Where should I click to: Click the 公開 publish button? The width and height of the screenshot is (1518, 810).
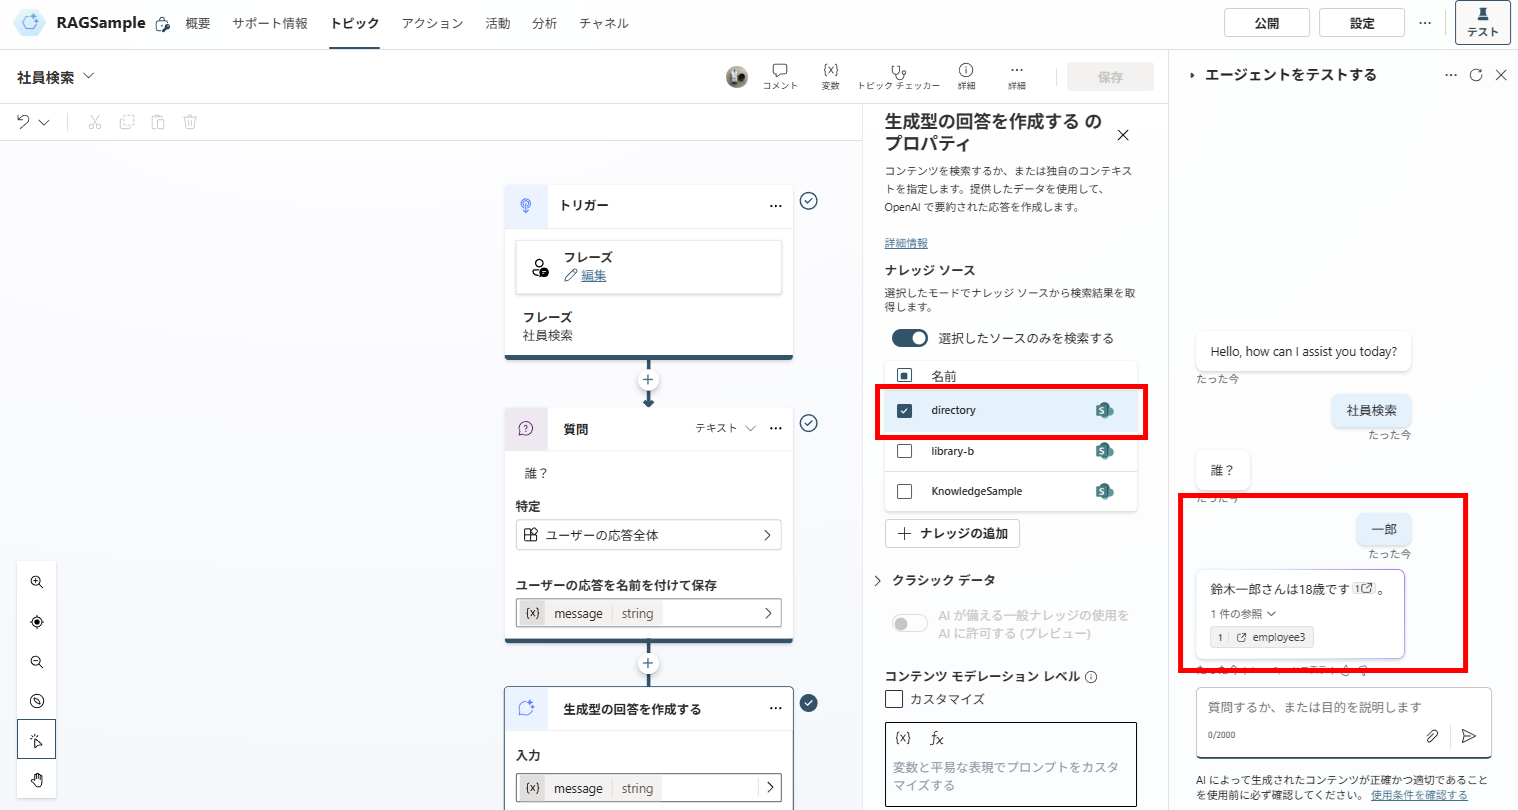pos(1266,21)
